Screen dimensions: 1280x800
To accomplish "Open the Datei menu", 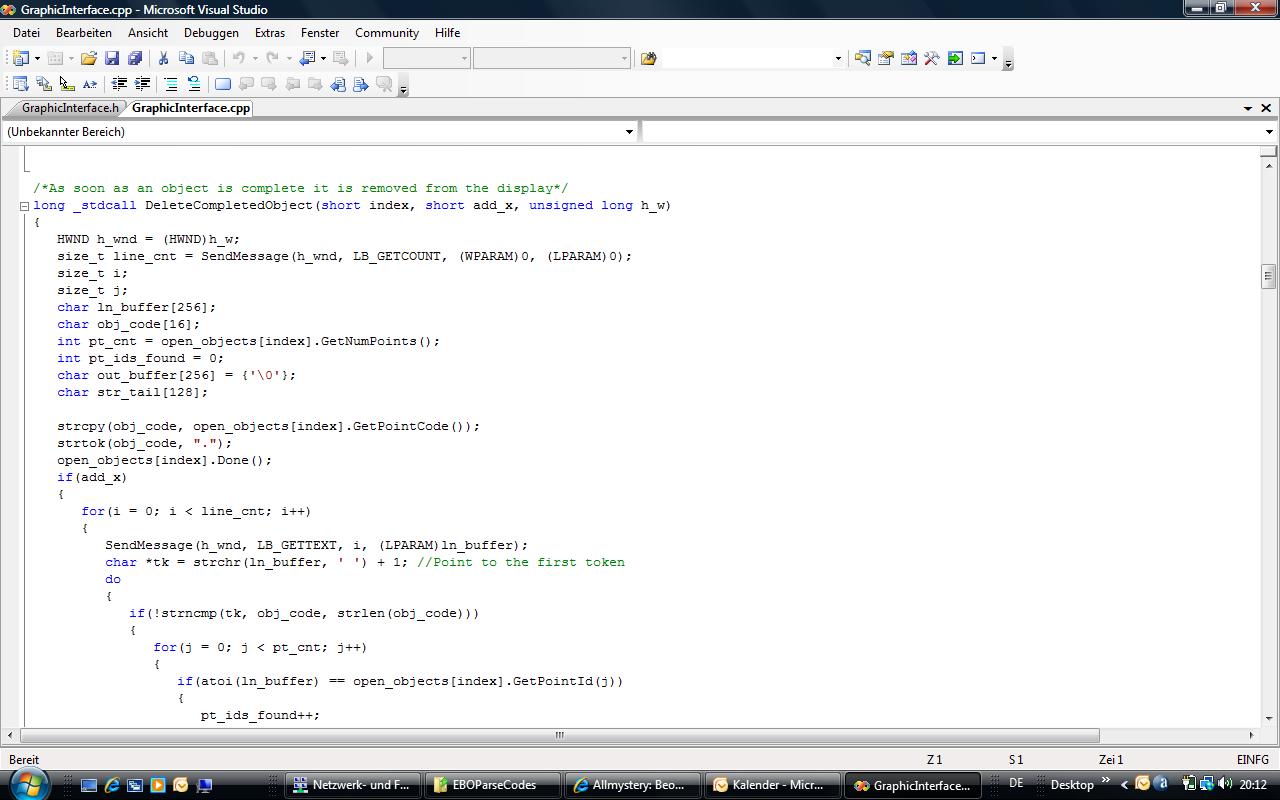I will tap(26, 32).
